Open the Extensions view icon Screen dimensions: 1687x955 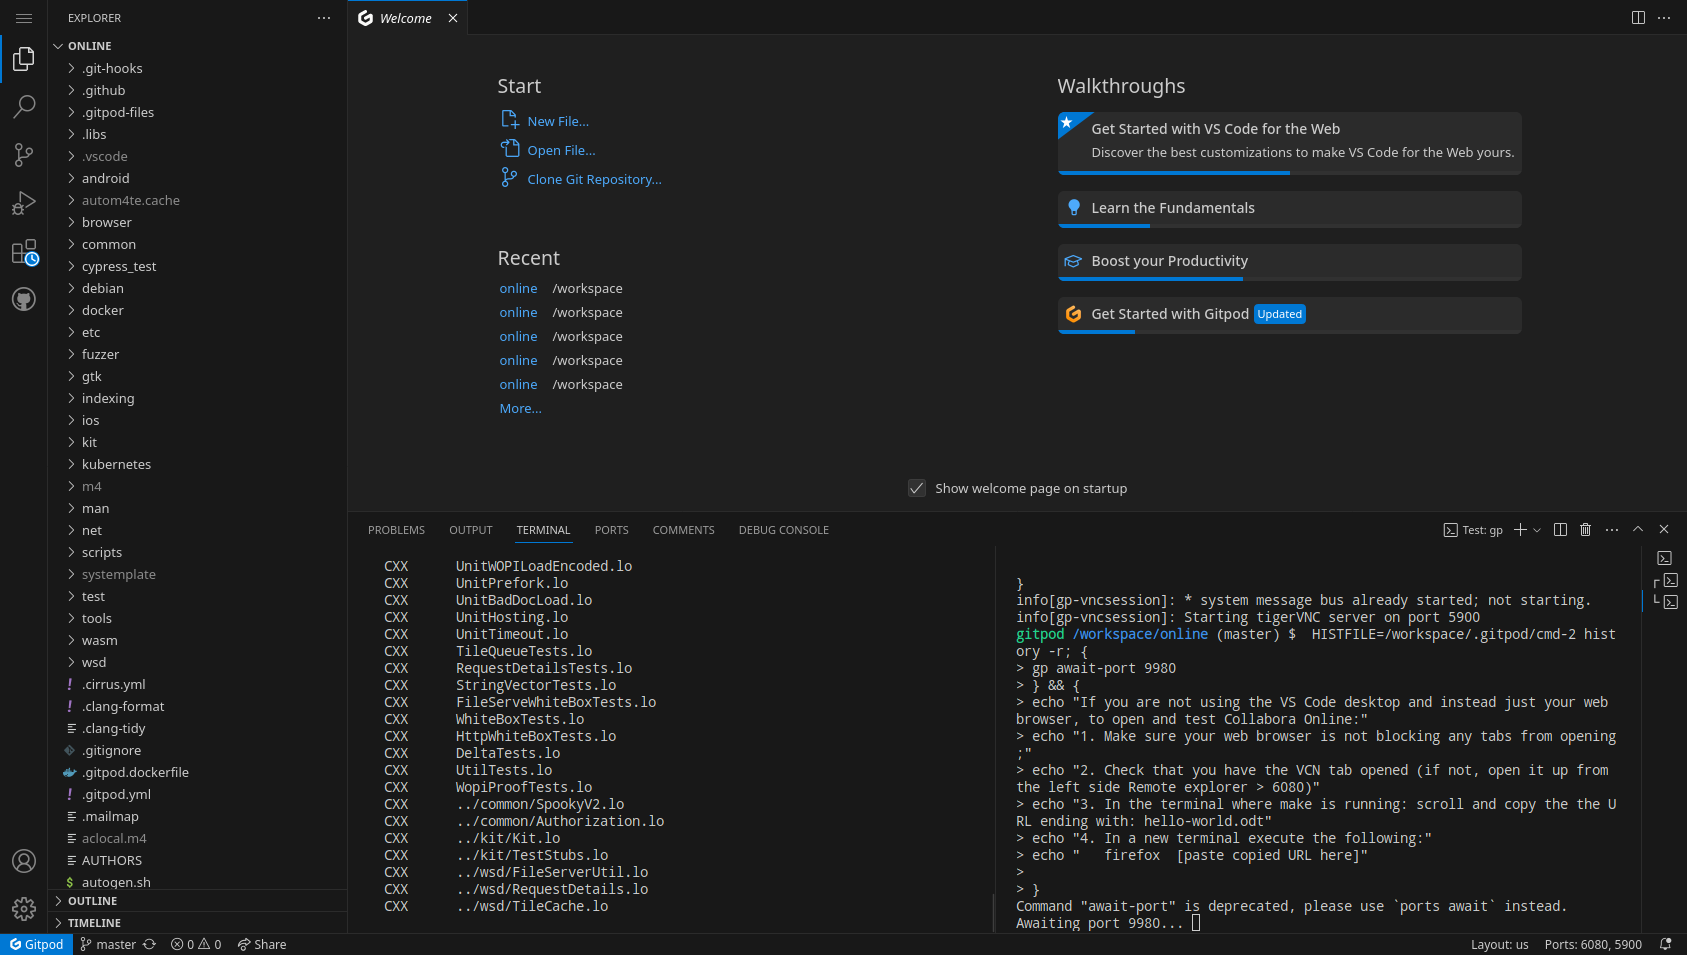point(24,251)
